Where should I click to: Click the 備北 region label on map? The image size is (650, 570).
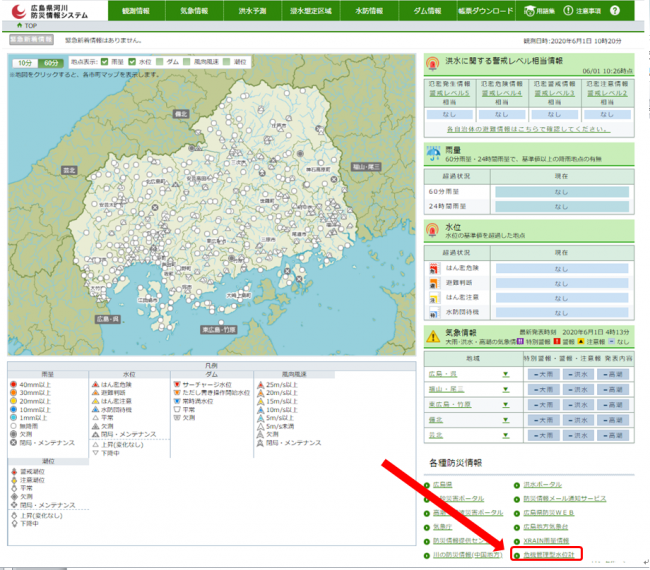point(181,114)
